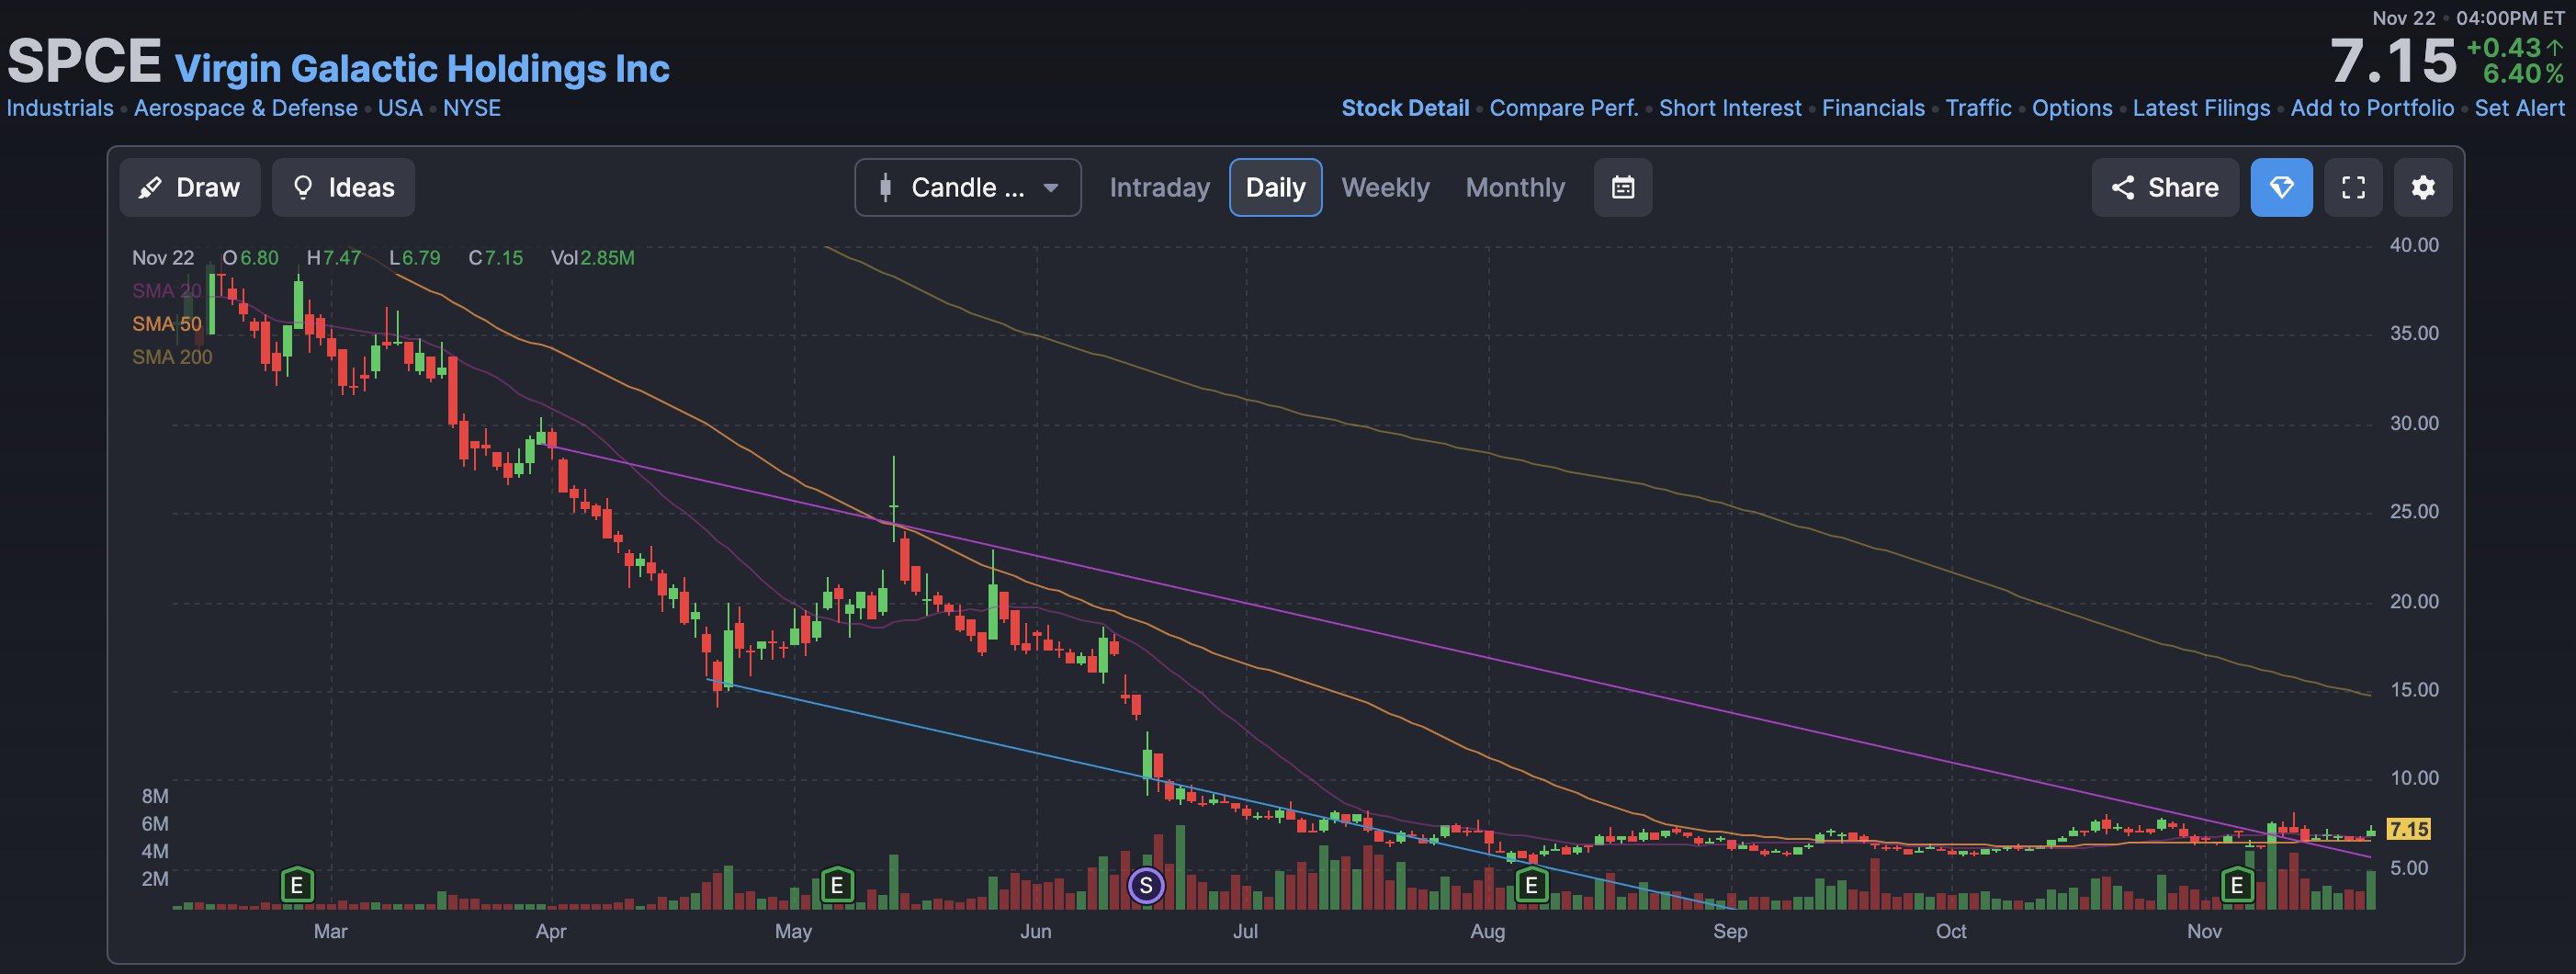The height and width of the screenshot is (974, 2576).
Task: Open the Financials link
Action: pyautogui.click(x=1873, y=108)
